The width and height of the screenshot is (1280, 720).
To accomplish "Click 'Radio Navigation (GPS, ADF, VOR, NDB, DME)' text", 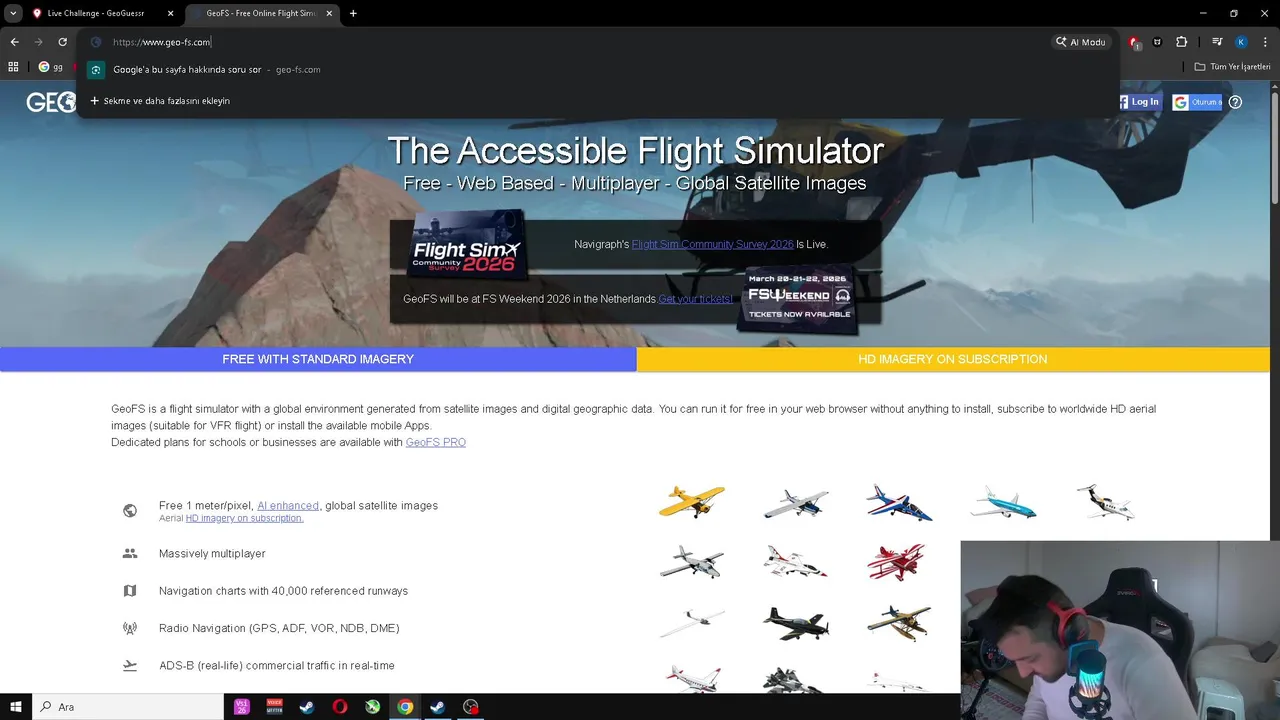I will pos(279,628).
